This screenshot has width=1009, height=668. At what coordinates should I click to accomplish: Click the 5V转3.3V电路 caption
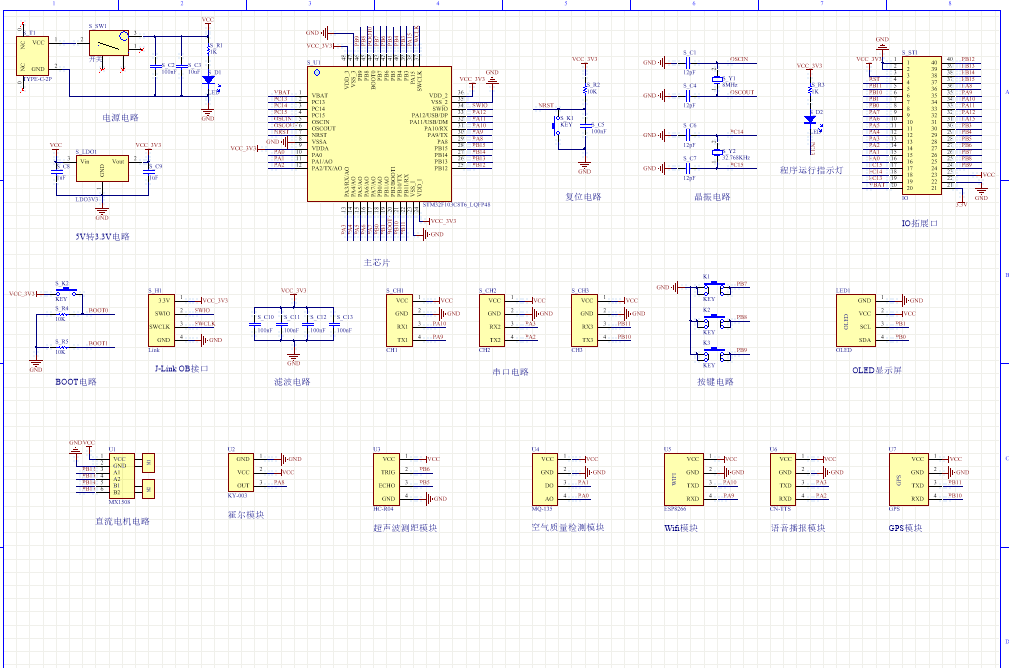click(102, 236)
